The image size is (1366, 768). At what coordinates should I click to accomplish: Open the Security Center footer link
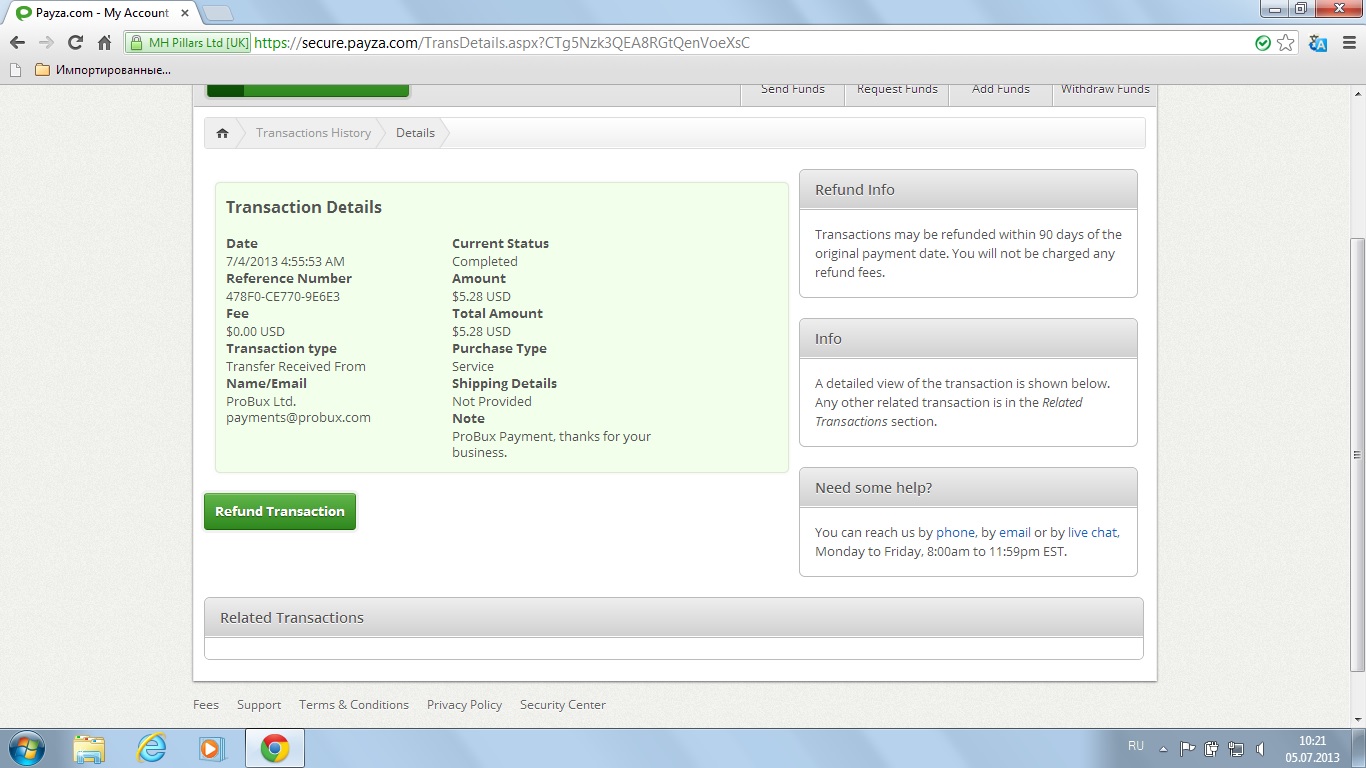click(x=563, y=705)
